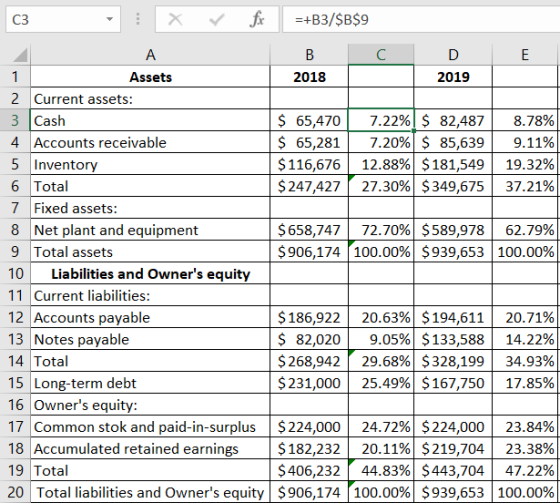Select column E header
Screen dimensions: 560x503
click(524, 55)
